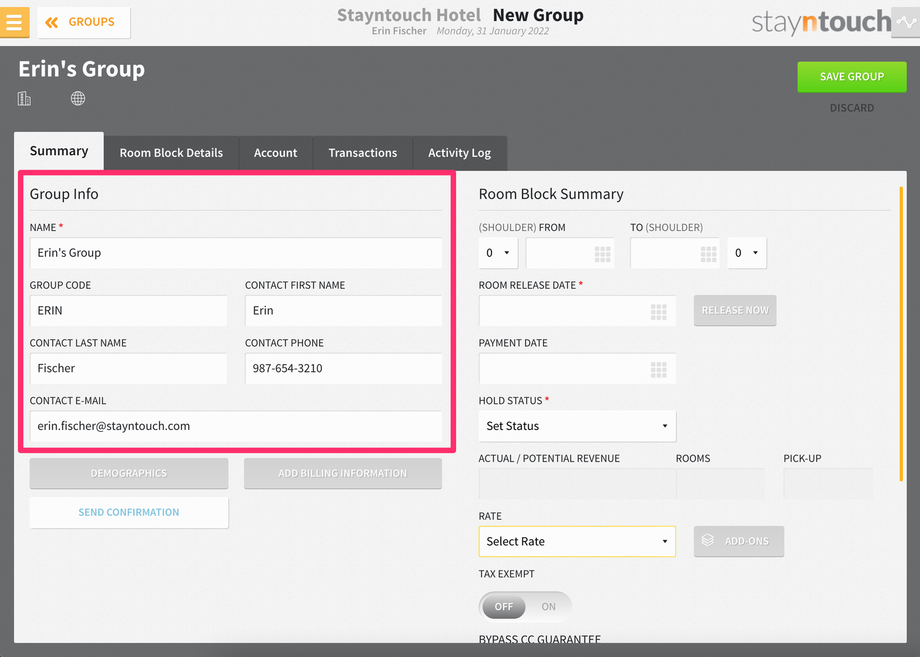Open the Activity Log tab
Screen dimensions: 920x657
459,153
